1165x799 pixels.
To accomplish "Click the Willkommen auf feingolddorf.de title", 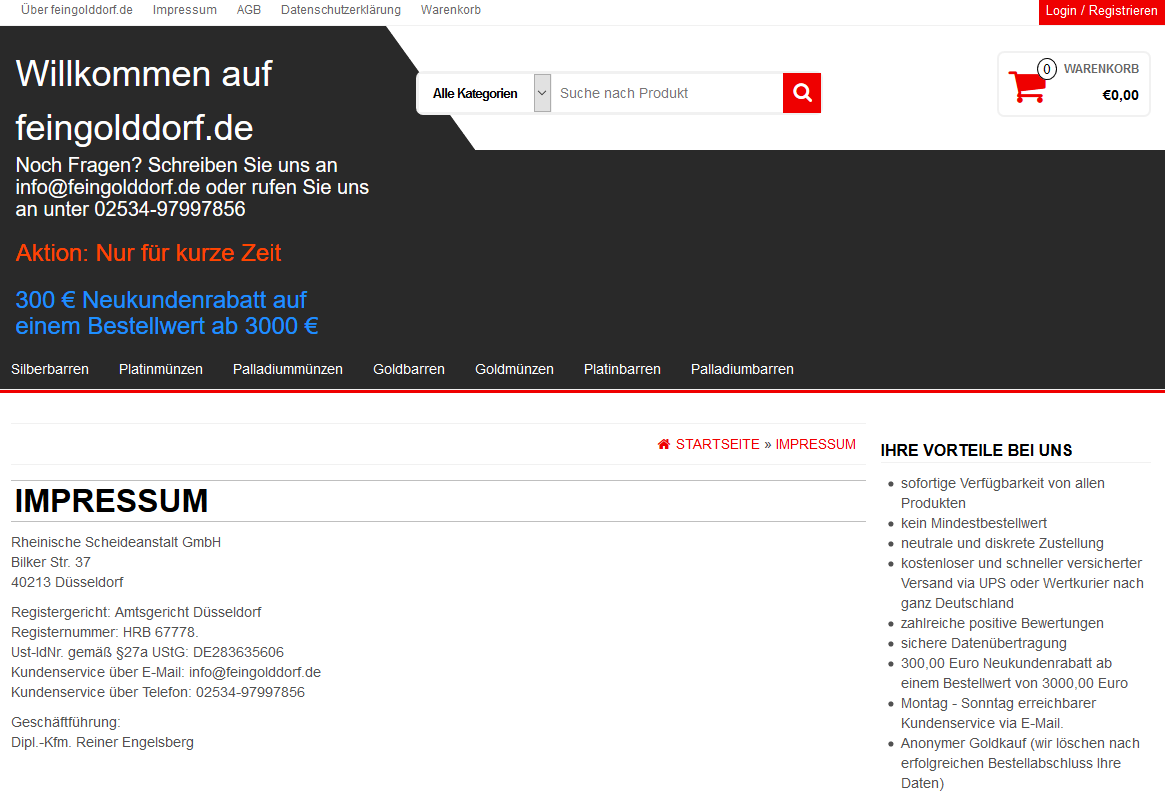I will click(x=144, y=101).
